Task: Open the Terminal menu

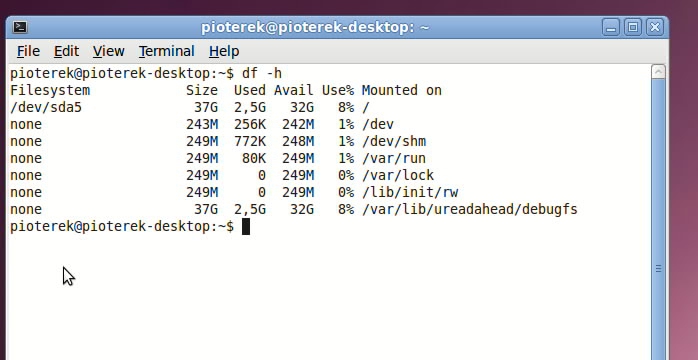Action: (166, 51)
